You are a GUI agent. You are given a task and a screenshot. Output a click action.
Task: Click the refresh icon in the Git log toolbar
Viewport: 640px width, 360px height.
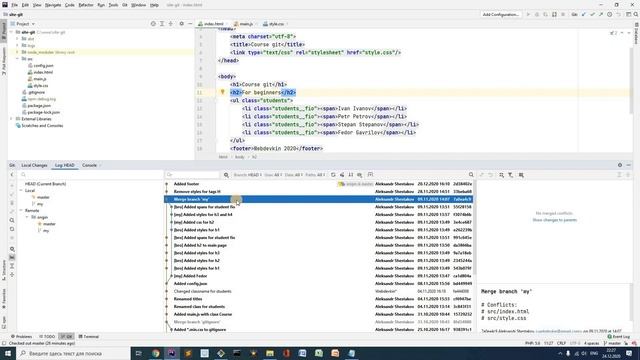pos(333,175)
